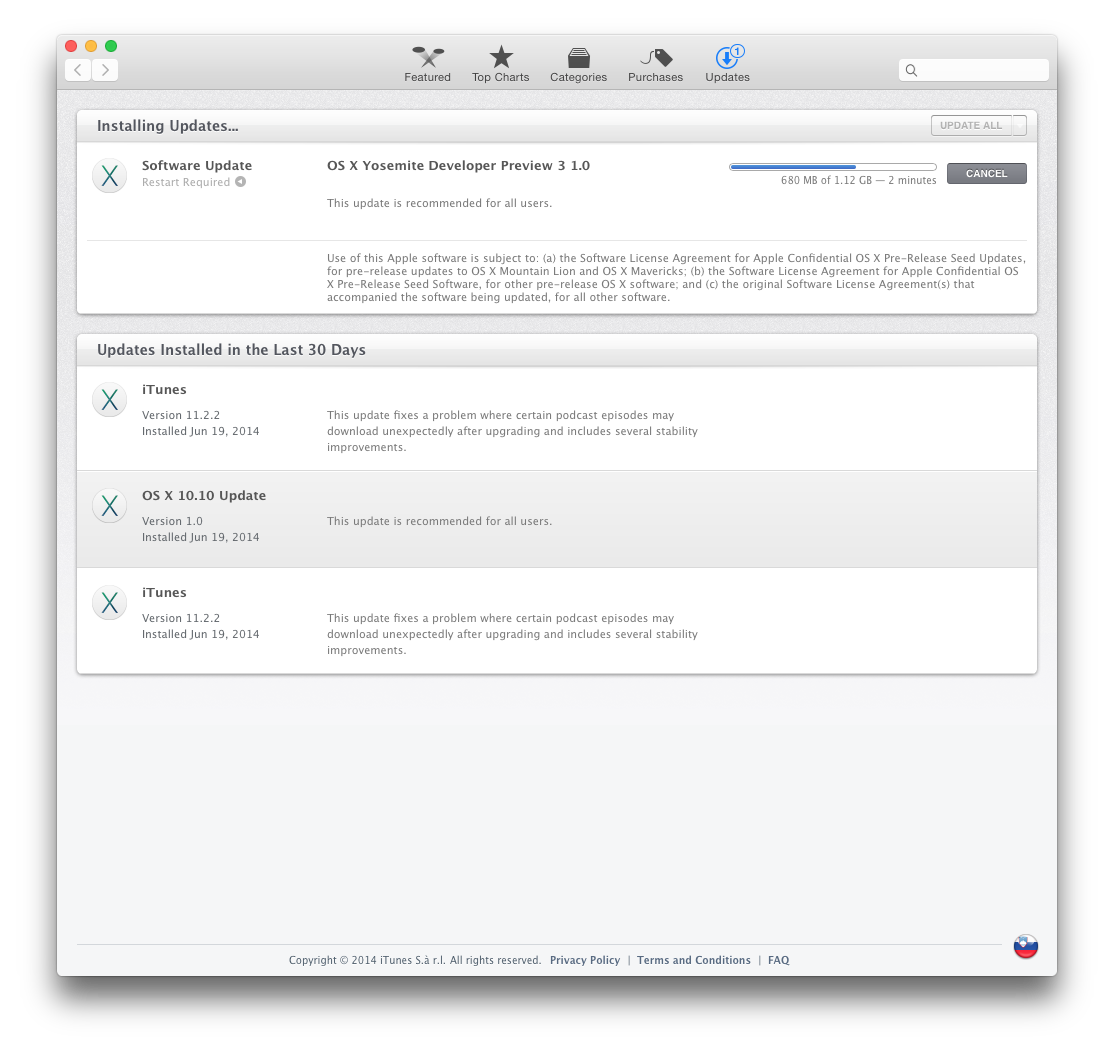Select the 'OS X 10.10 Update' title
The height and width of the screenshot is (1055, 1114).
point(204,495)
